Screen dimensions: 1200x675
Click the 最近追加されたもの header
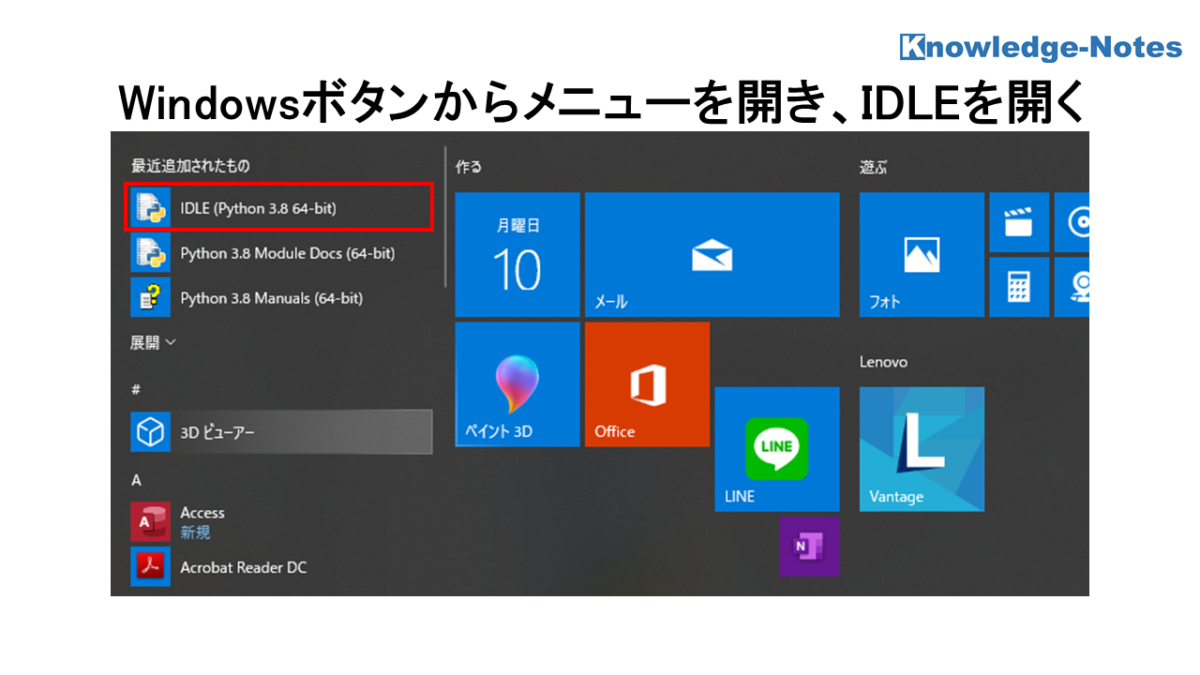[x=190, y=164]
